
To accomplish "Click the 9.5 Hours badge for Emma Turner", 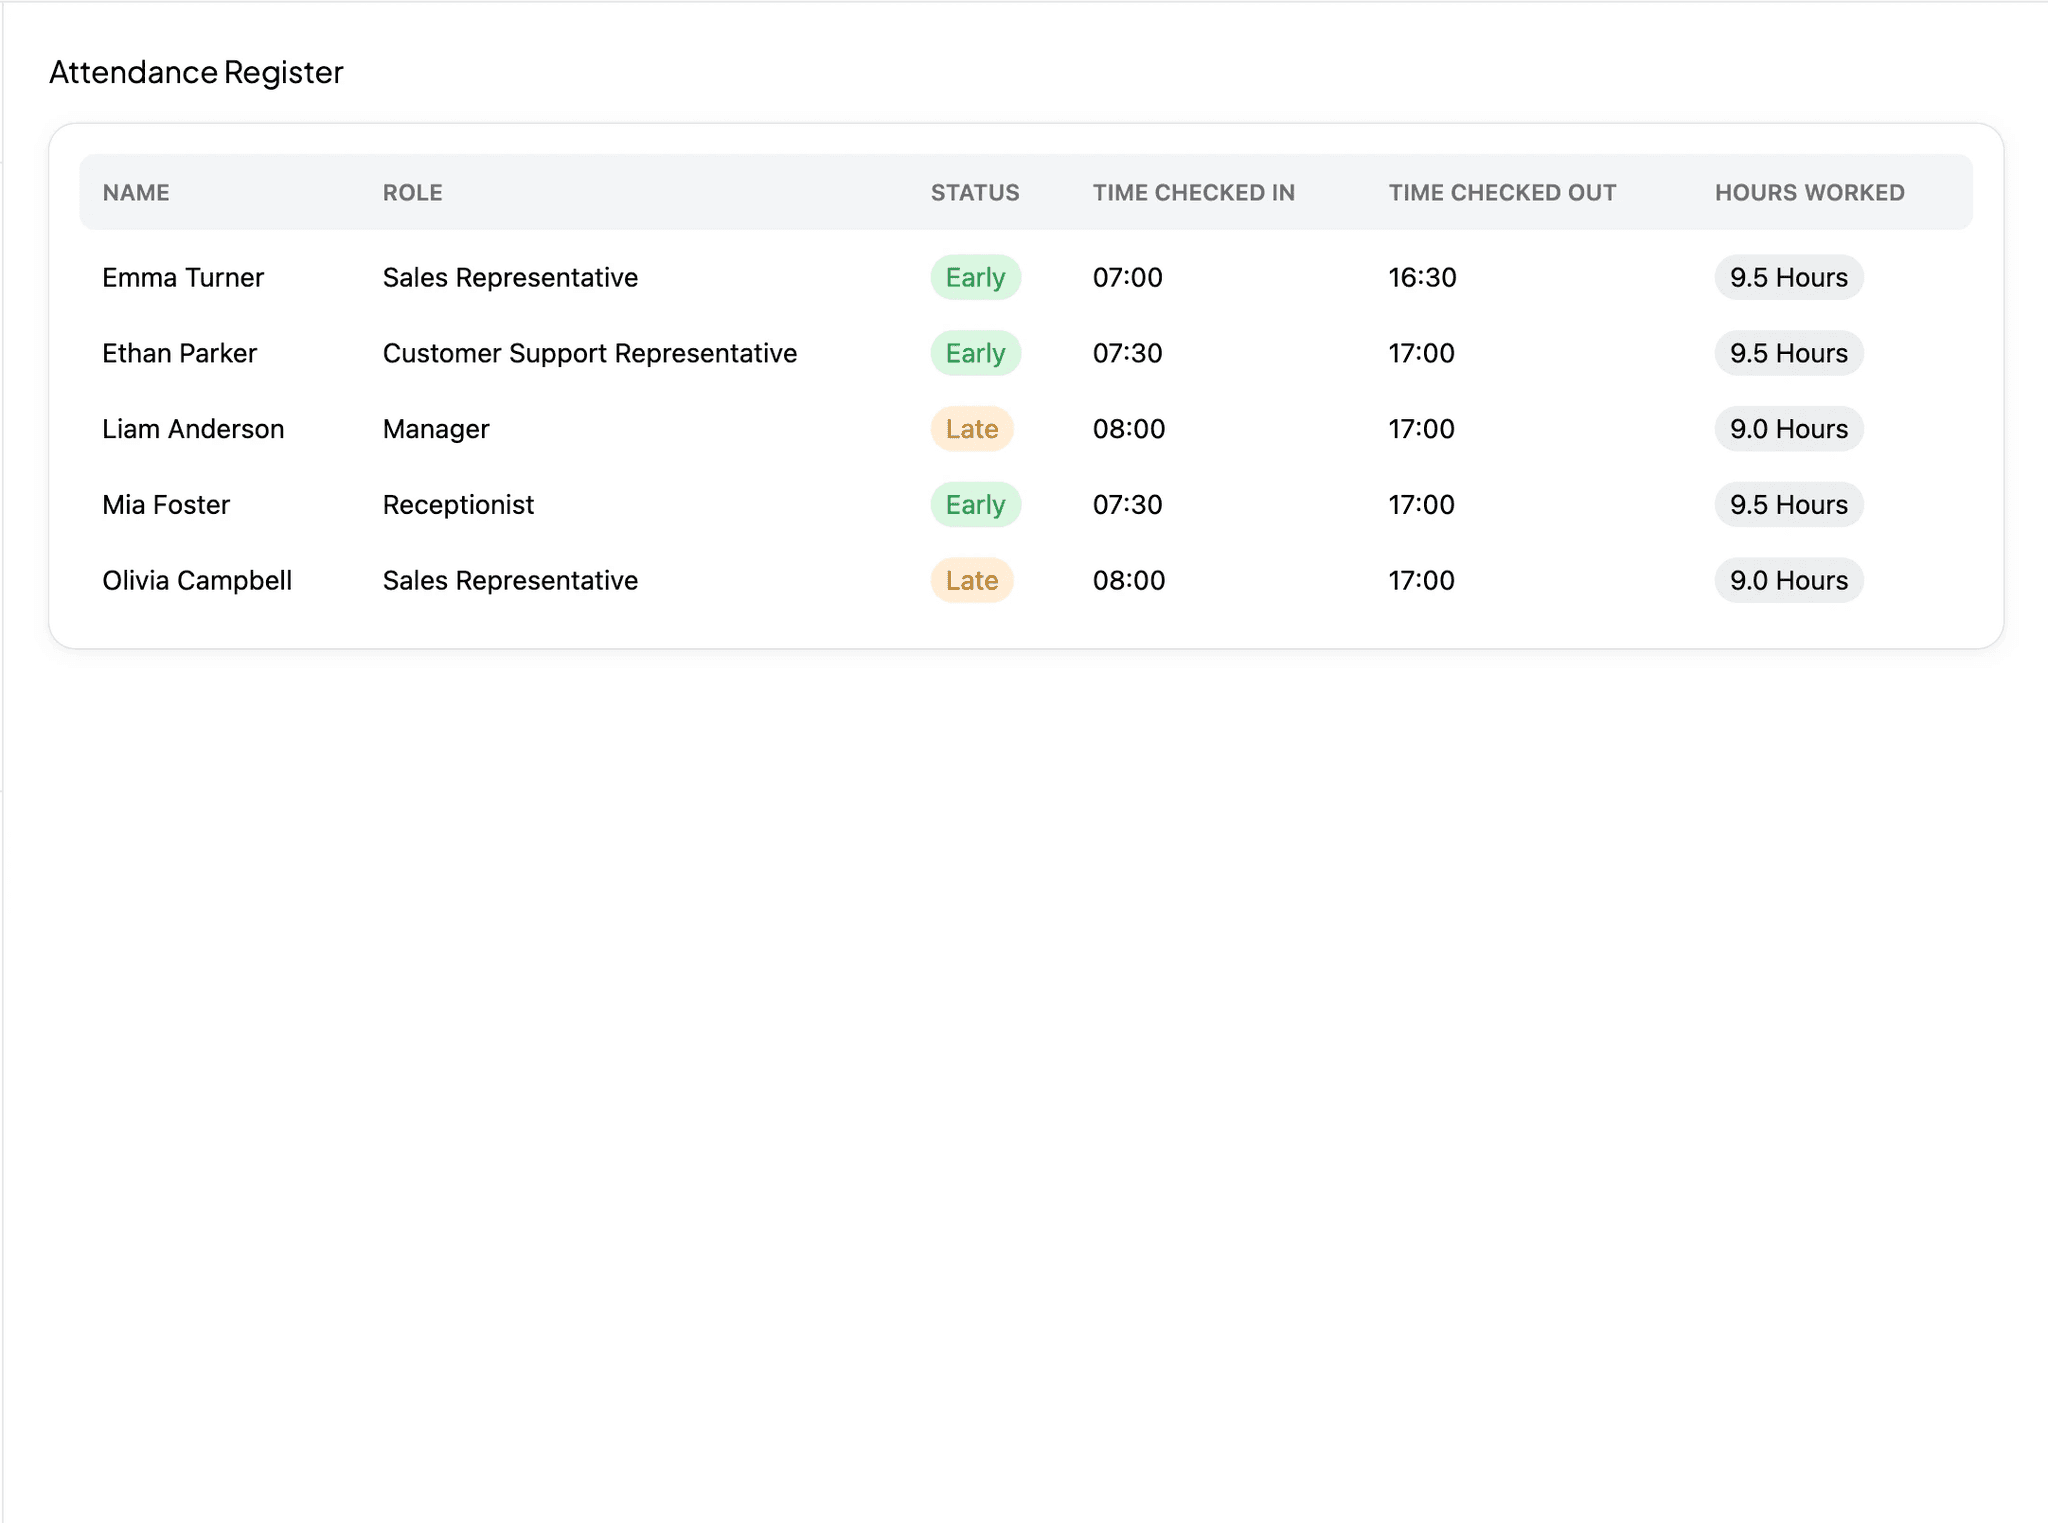I will pyautogui.click(x=1788, y=277).
